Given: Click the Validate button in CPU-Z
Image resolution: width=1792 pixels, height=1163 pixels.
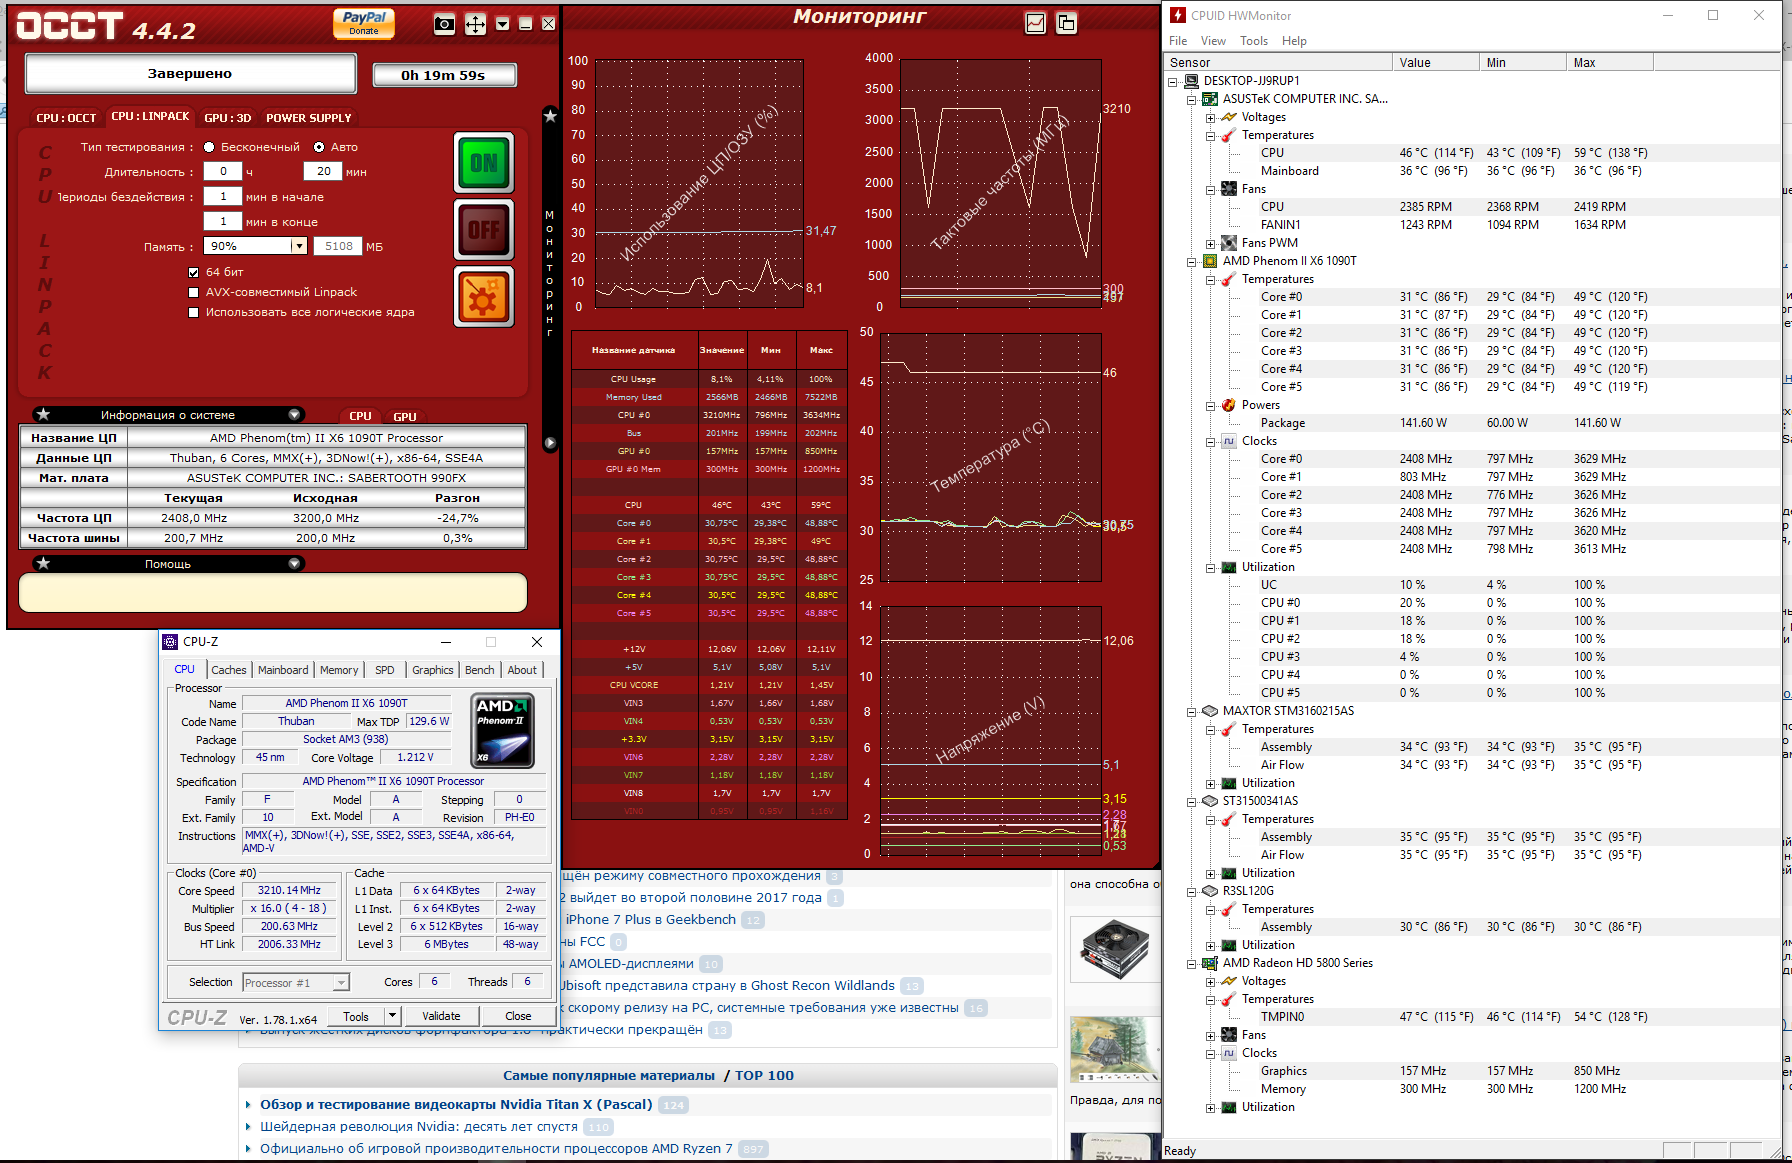Looking at the screenshot, I should point(441,1016).
